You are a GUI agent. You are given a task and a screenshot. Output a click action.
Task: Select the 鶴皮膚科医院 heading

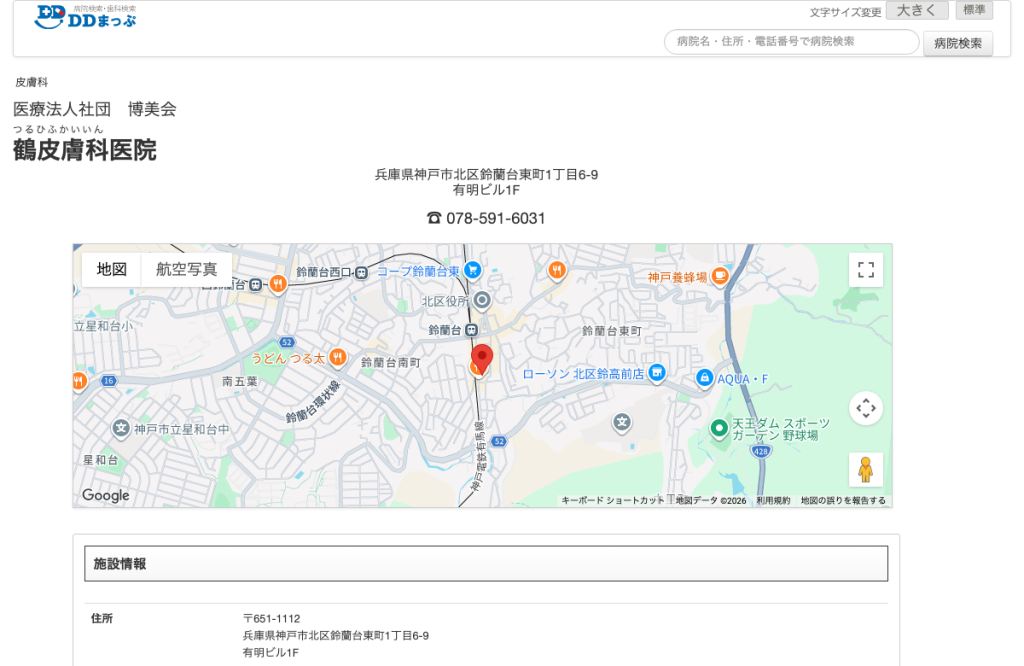(x=85, y=150)
